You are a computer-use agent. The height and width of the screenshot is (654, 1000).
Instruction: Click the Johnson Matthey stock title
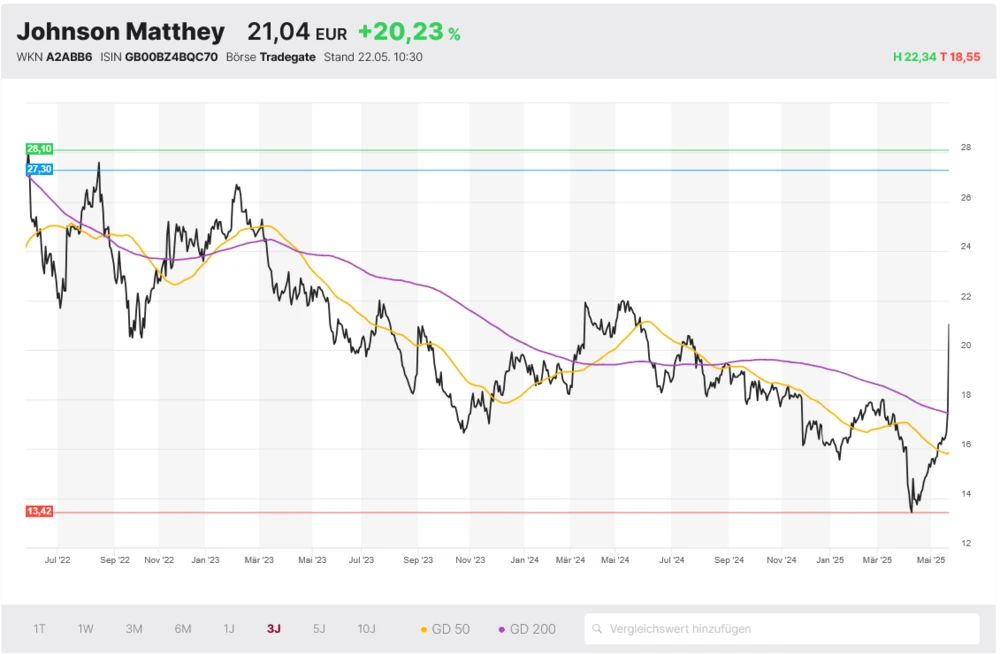[121, 32]
